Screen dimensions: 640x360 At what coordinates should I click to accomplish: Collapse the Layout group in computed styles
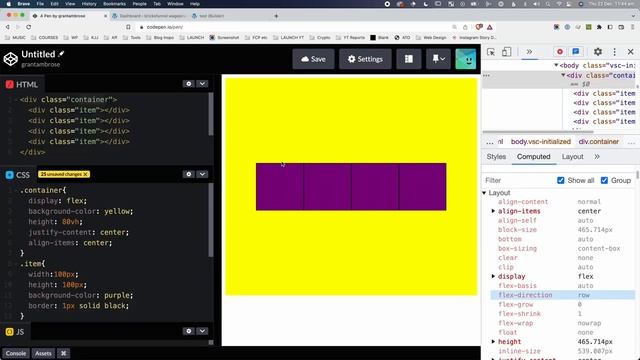(x=484, y=193)
